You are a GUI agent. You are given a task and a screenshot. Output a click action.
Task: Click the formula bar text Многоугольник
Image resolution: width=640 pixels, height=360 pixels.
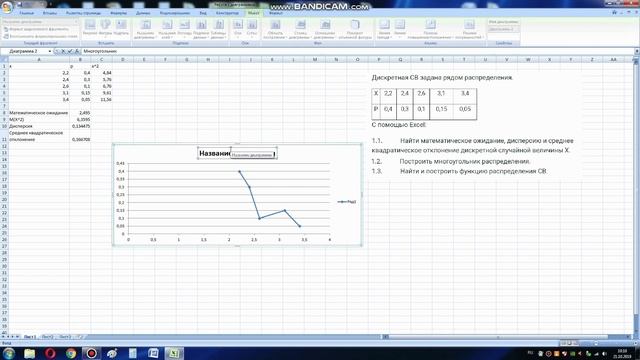coord(100,51)
